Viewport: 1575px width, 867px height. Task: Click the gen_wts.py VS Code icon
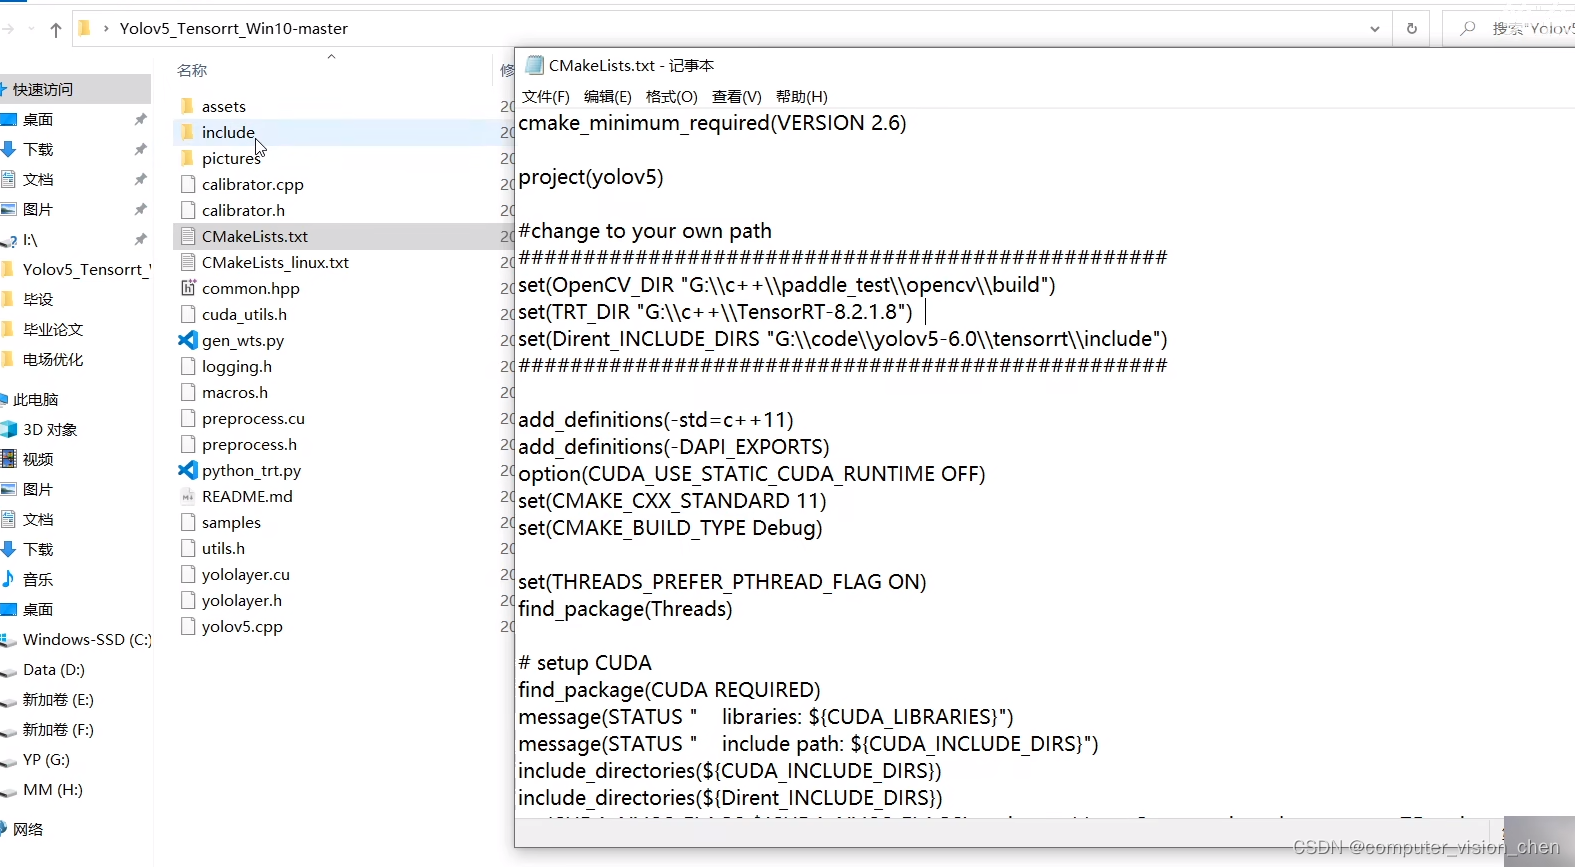coord(188,340)
